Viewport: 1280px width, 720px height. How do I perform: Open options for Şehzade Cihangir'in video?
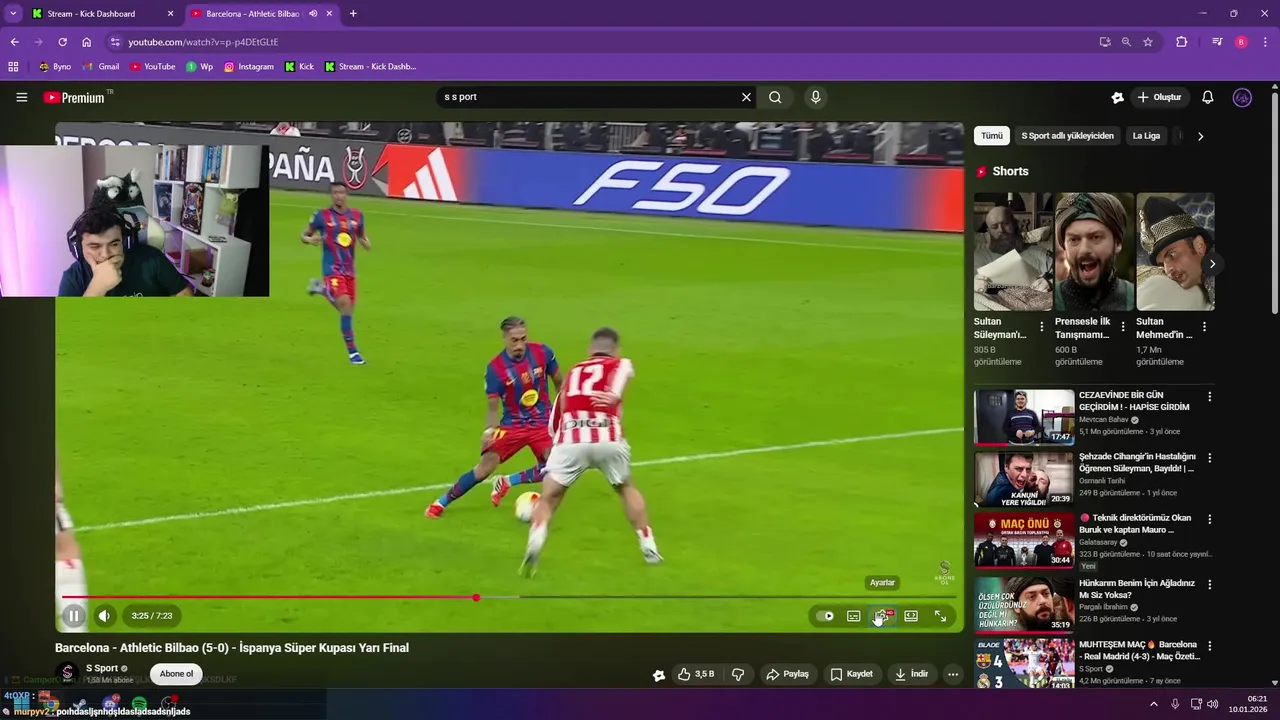click(1209, 458)
